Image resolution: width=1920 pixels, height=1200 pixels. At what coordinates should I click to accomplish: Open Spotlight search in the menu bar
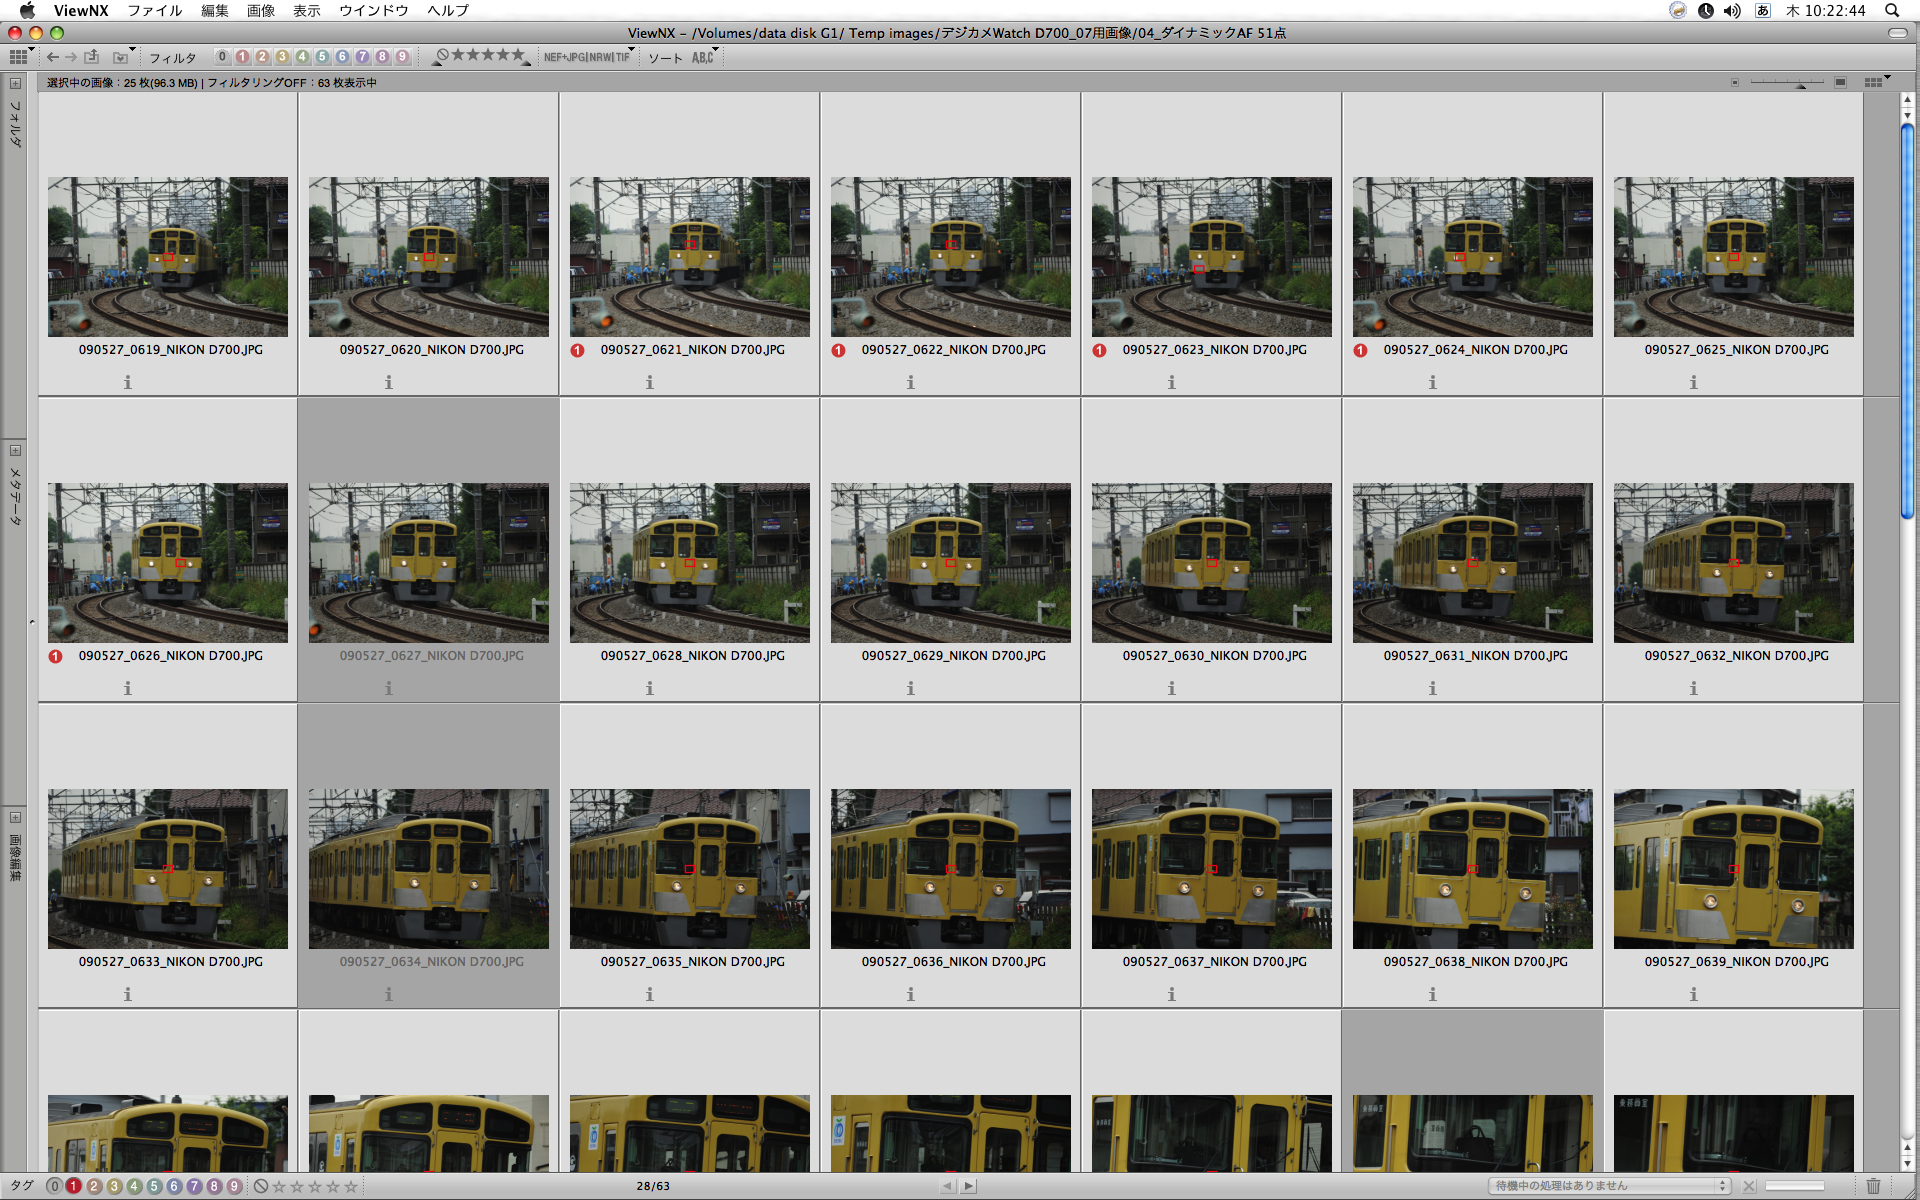(1892, 10)
